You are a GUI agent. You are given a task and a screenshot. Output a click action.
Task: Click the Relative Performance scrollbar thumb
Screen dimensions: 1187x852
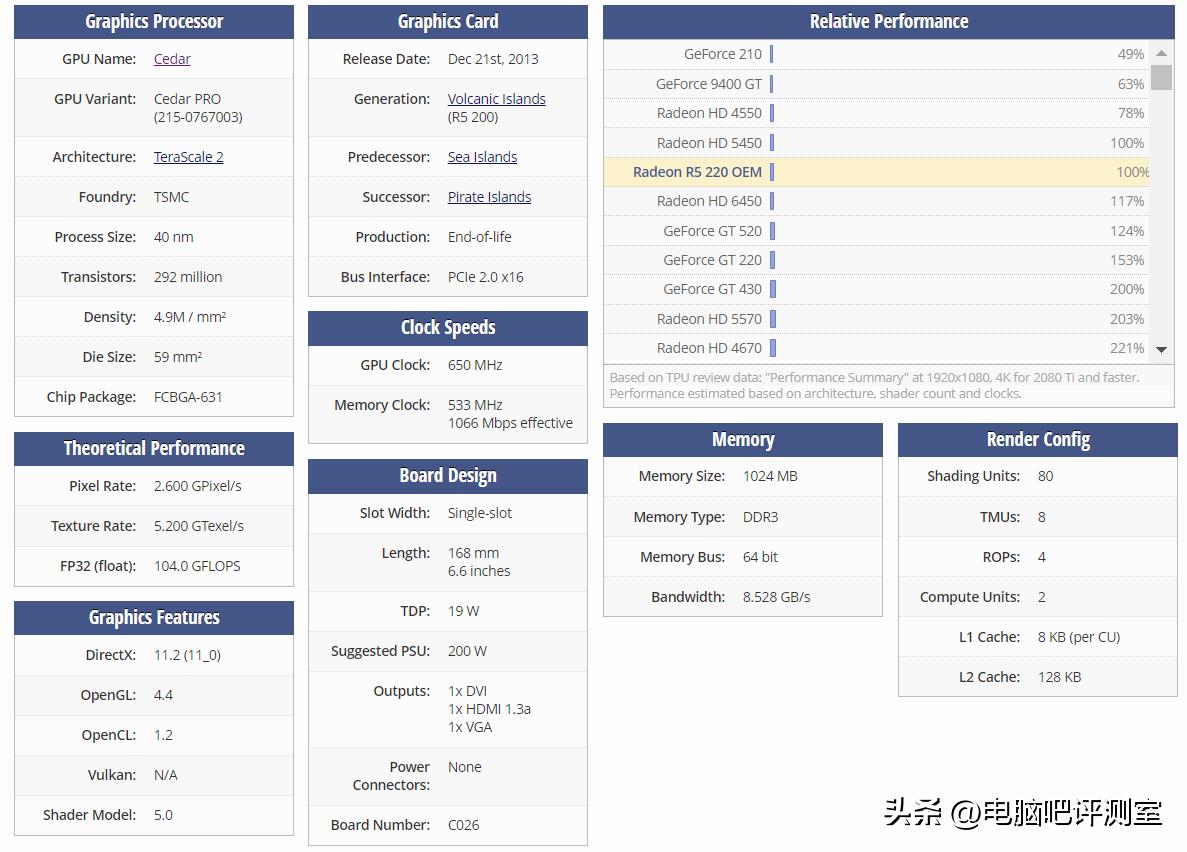pos(1161,77)
